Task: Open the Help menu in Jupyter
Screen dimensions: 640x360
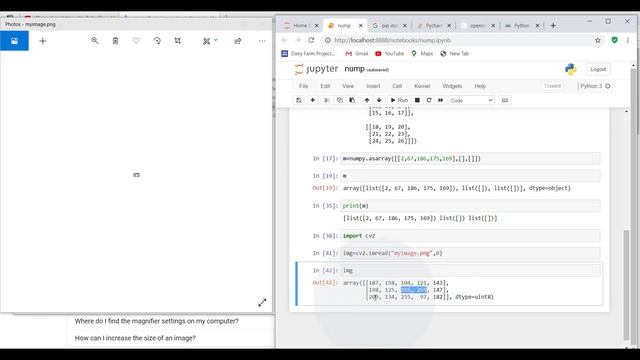Action: click(x=480, y=86)
